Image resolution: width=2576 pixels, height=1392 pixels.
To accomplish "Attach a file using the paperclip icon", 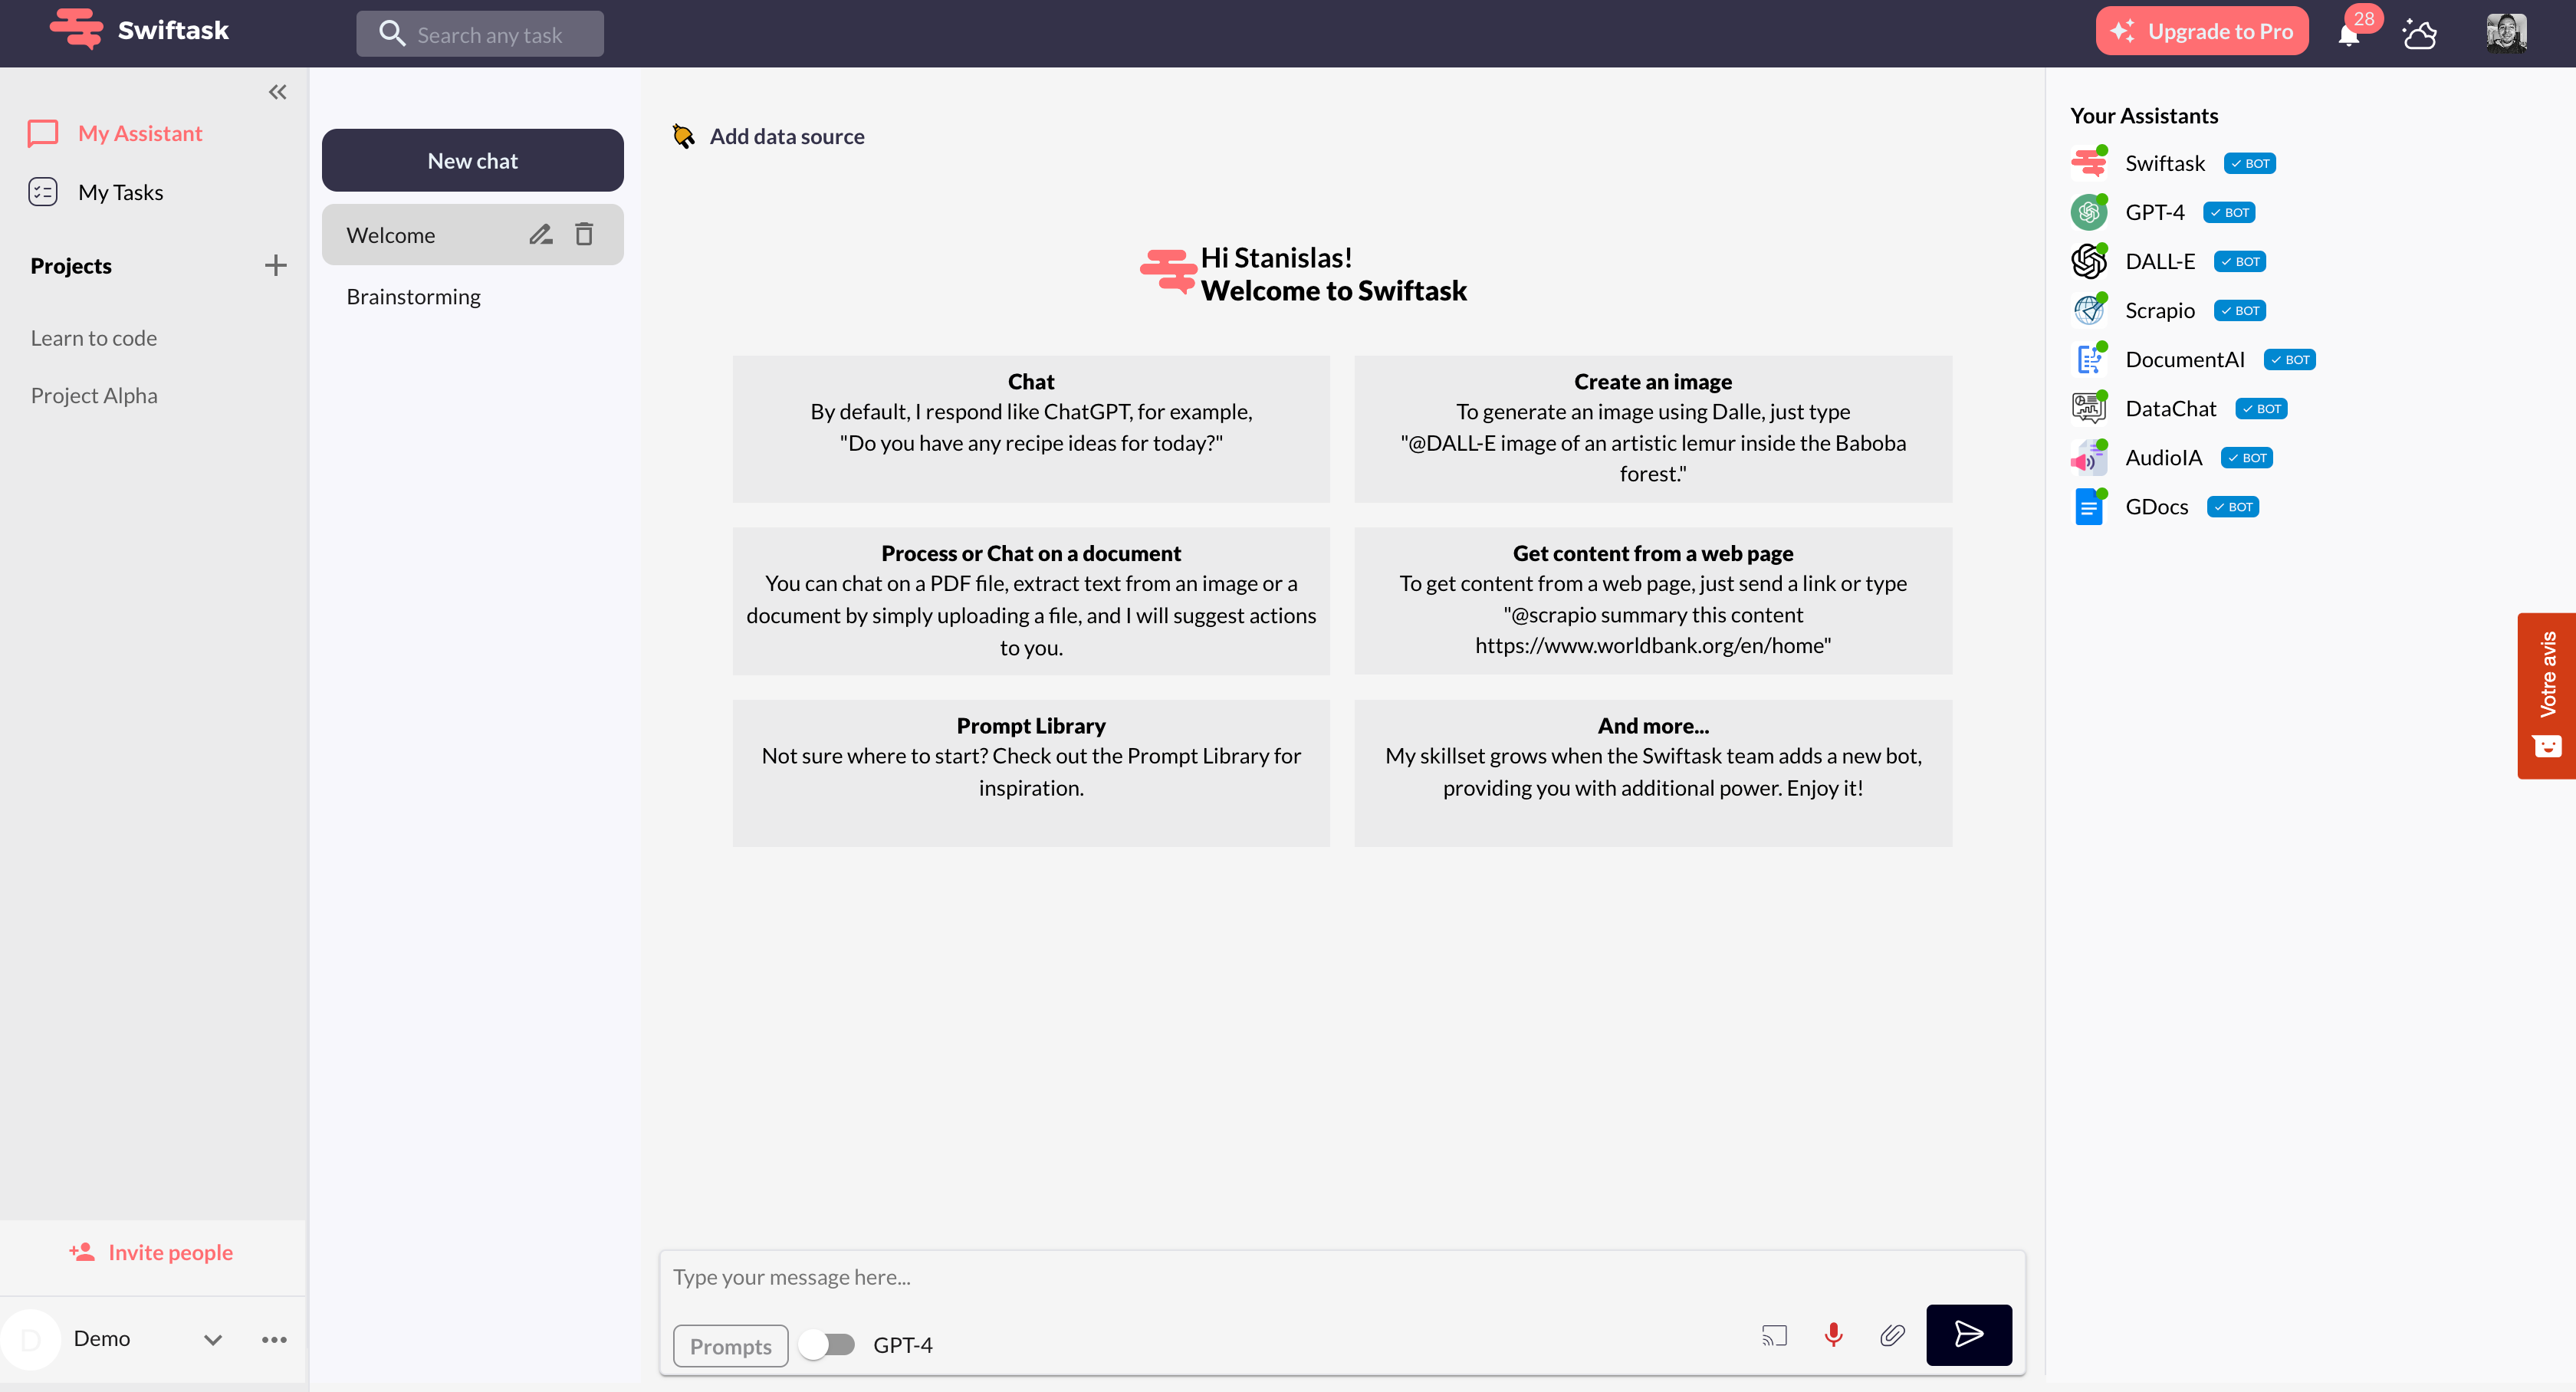I will click(1892, 1334).
